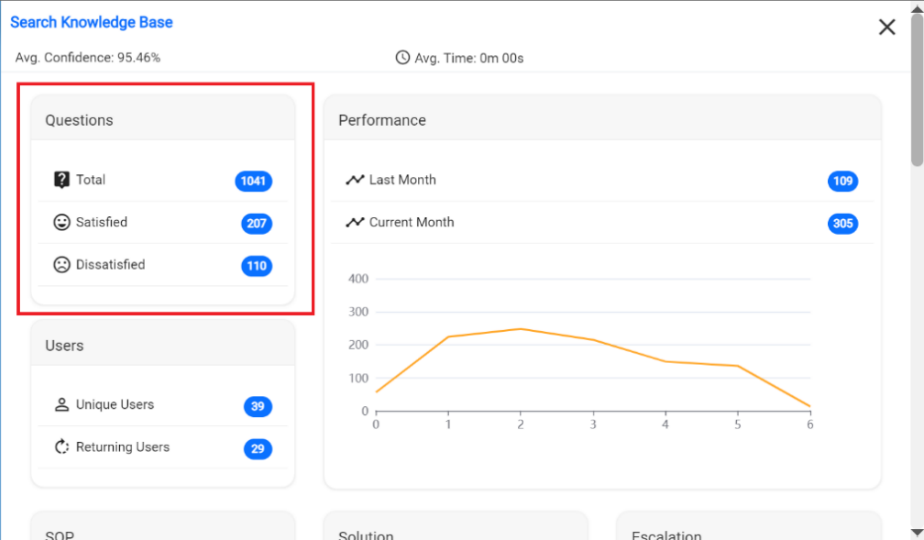Click the 39 unique users badge

(258, 406)
